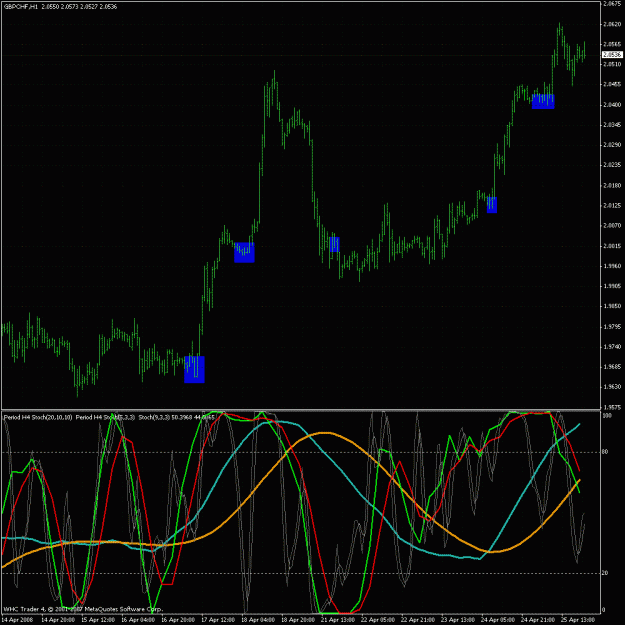This screenshot has height=625, width=625.
Task: Click the 2.0620 price scale label
Action: tap(612, 24)
